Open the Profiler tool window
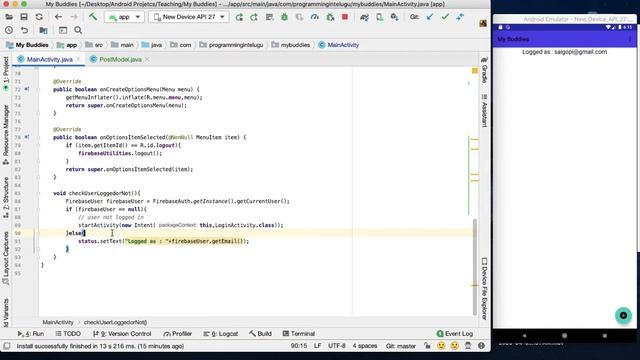The width and height of the screenshot is (640, 360). point(178,333)
